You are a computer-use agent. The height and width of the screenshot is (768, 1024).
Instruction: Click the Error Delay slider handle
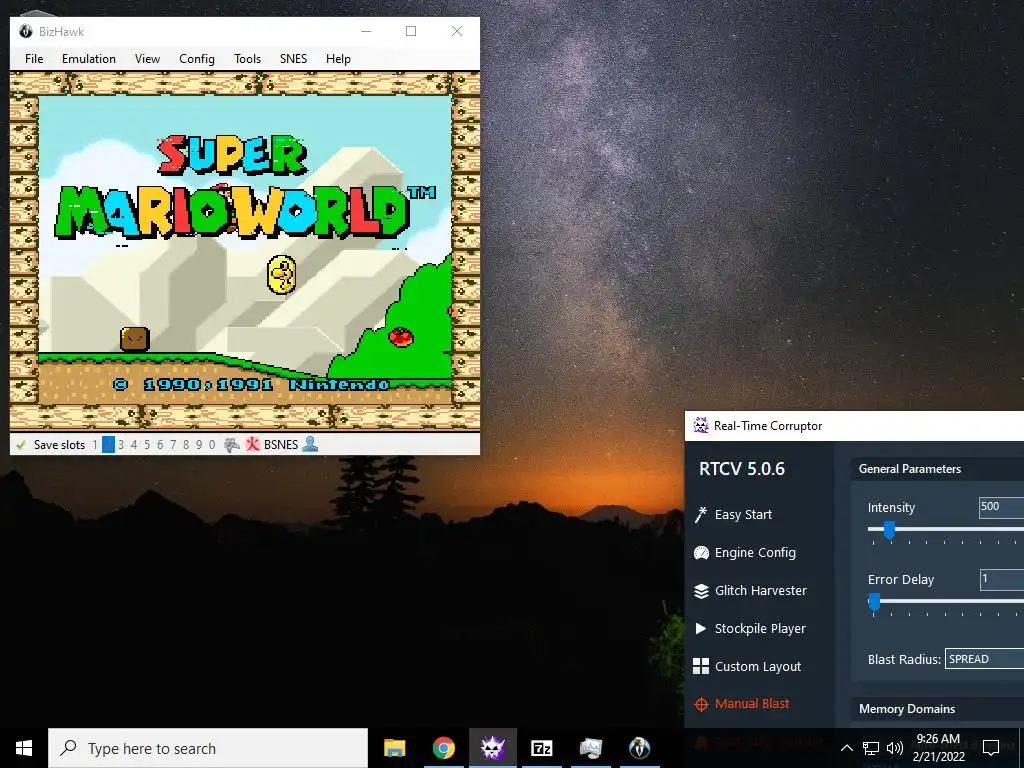pos(874,602)
